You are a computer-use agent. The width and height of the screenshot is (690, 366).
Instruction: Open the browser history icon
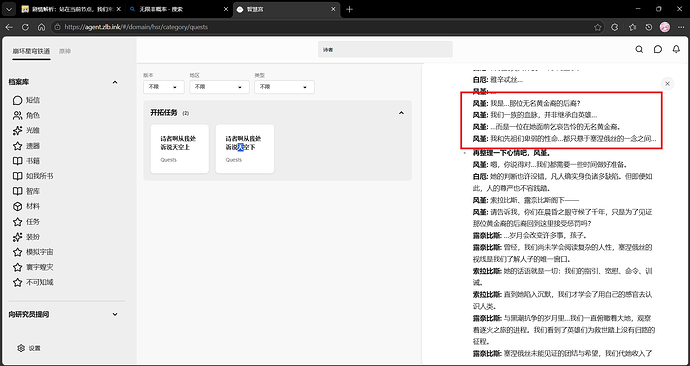click(649, 27)
